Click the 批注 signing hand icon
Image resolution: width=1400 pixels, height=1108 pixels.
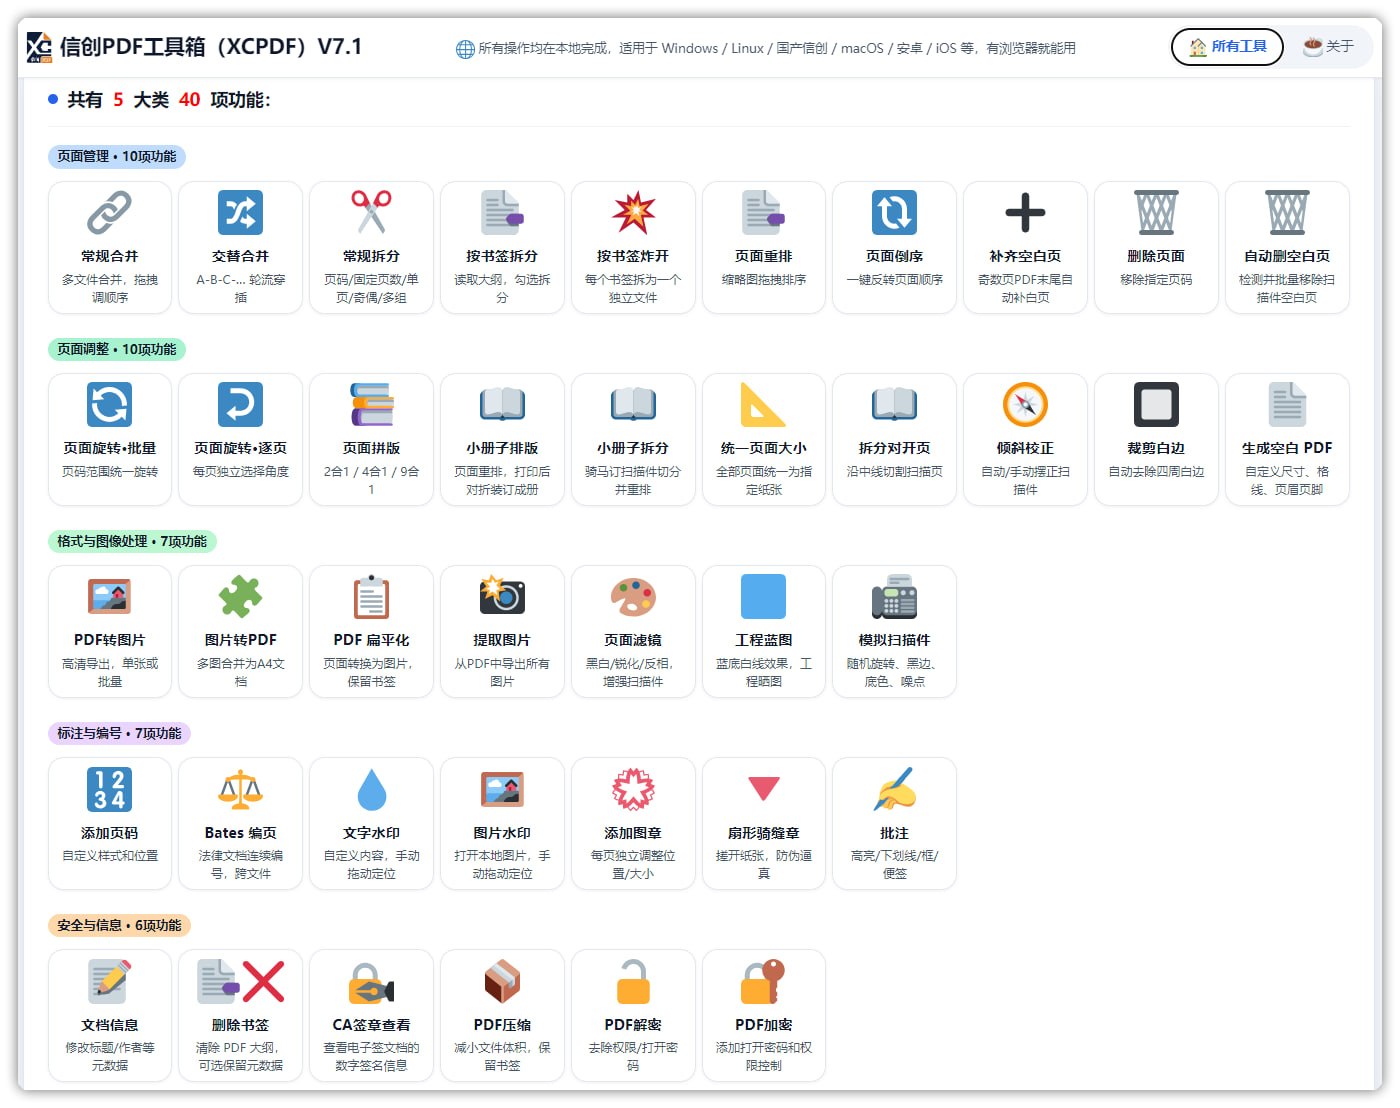click(x=894, y=789)
